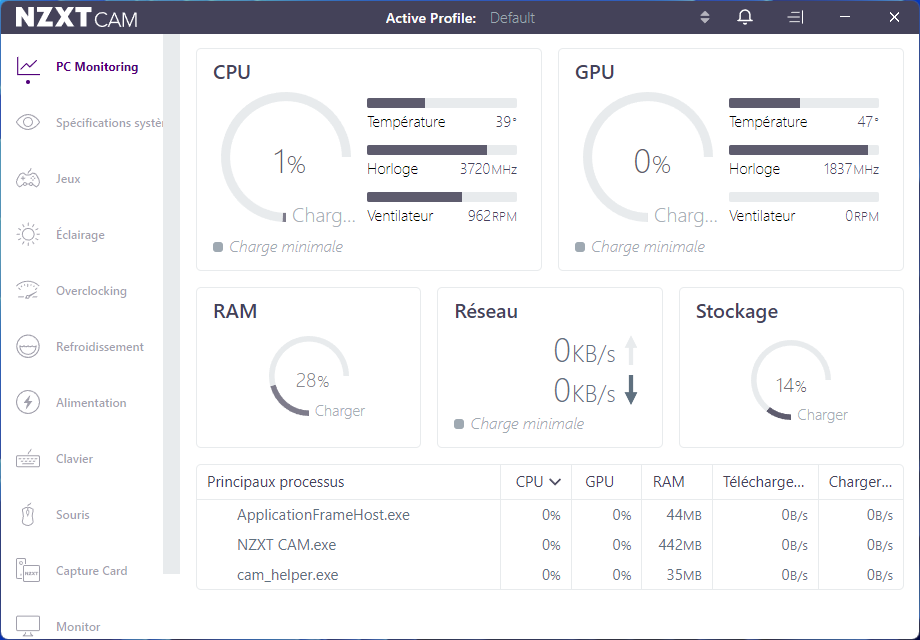Click the RAM column header
Image resolution: width=920 pixels, height=640 pixels.
[x=668, y=482]
